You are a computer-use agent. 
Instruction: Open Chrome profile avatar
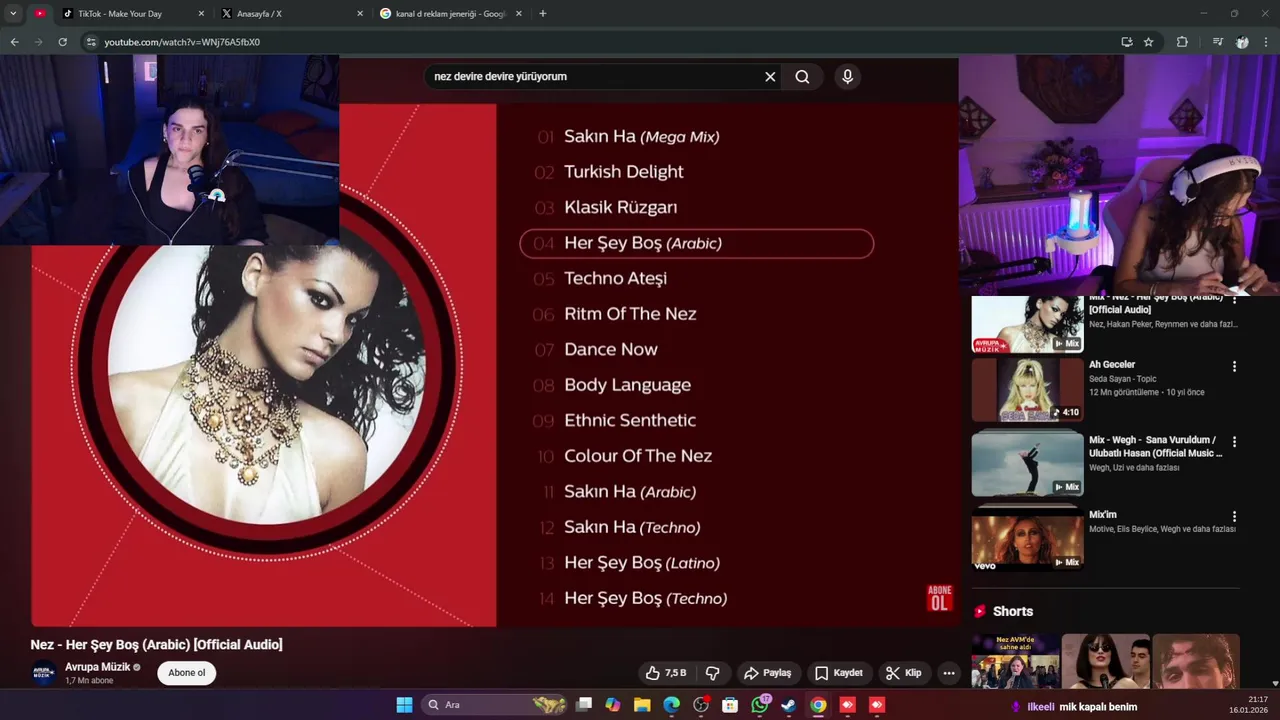point(1242,42)
